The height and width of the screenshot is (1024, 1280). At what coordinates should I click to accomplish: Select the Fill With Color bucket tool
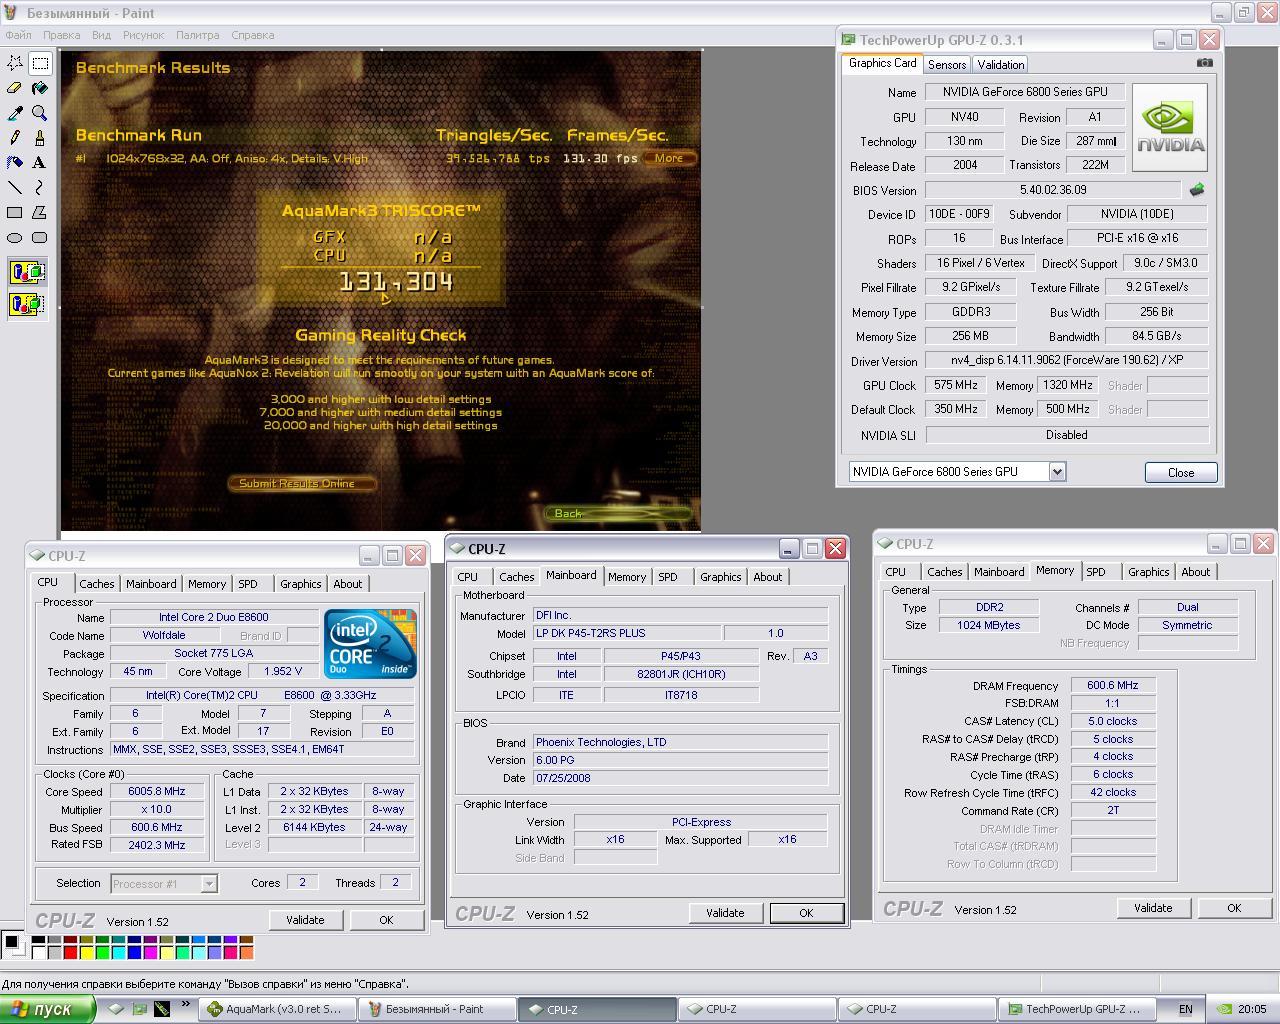pos(40,88)
